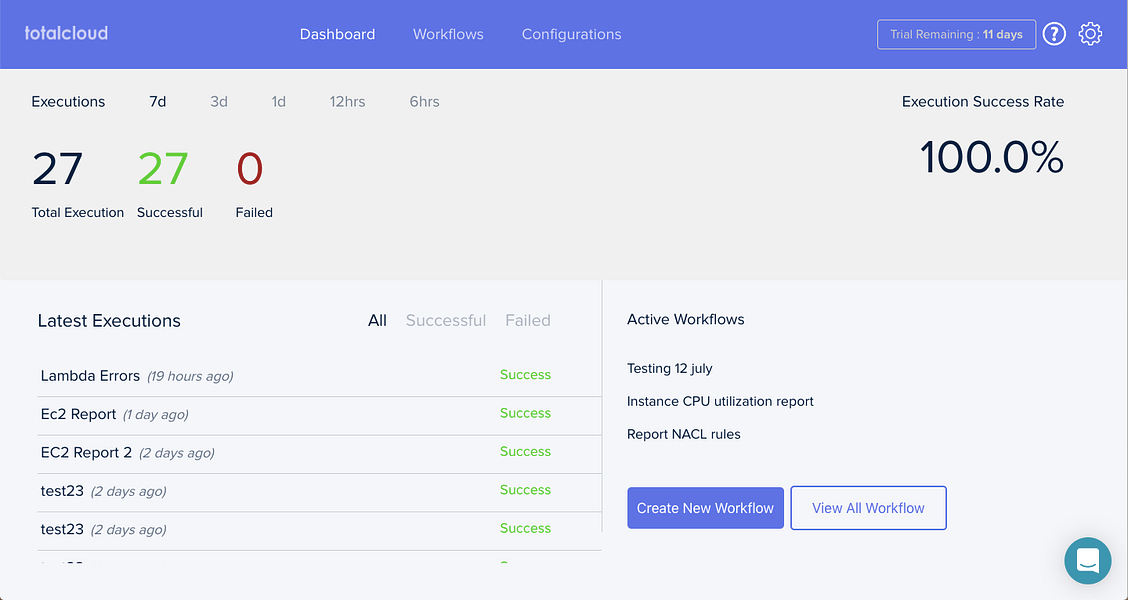
Task: Open the EC2 Report 2 execution
Action: click(x=86, y=453)
